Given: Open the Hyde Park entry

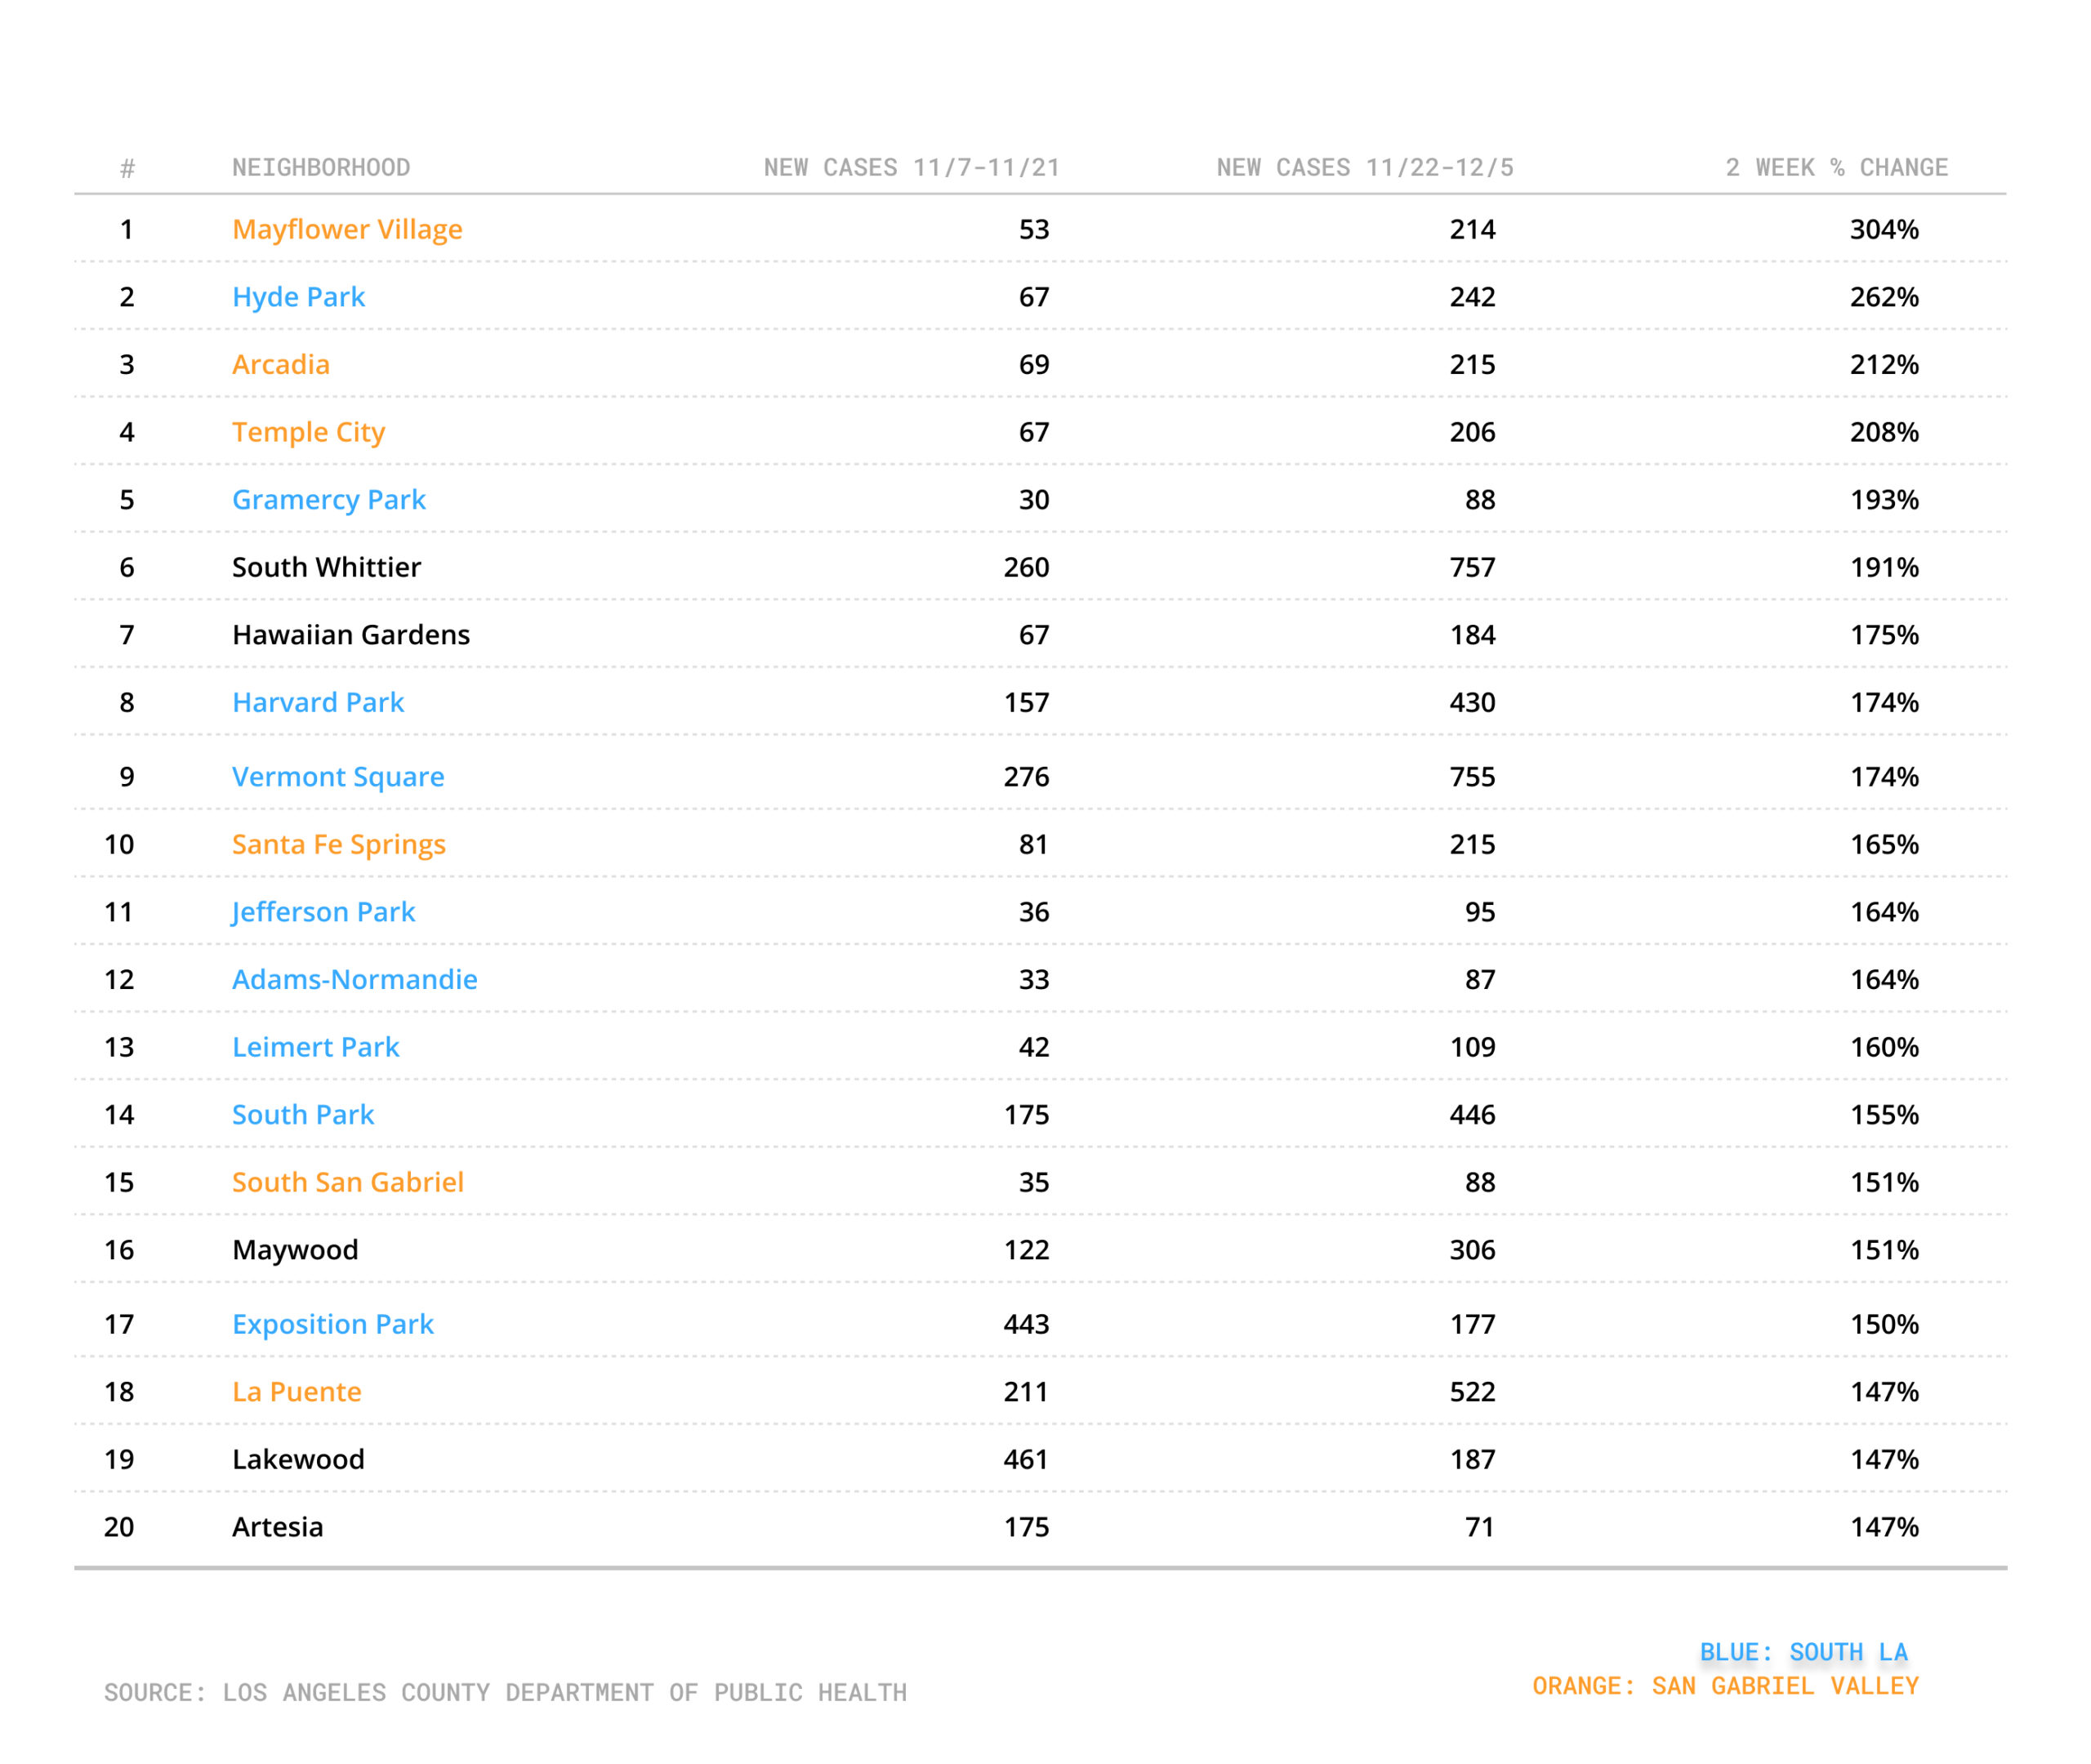Looking at the screenshot, I should click(298, 297).
